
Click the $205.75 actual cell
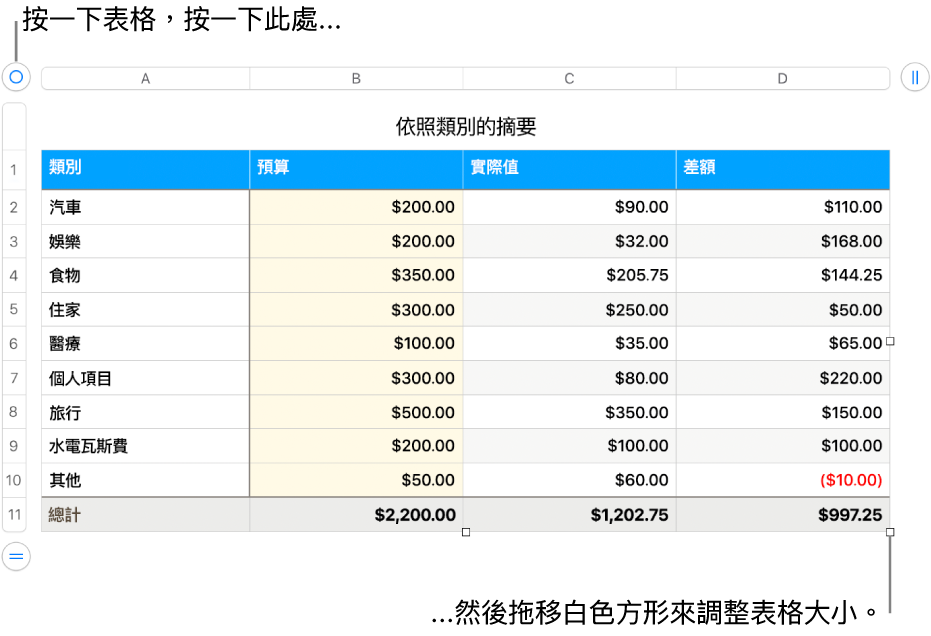[x=569, y=275]
